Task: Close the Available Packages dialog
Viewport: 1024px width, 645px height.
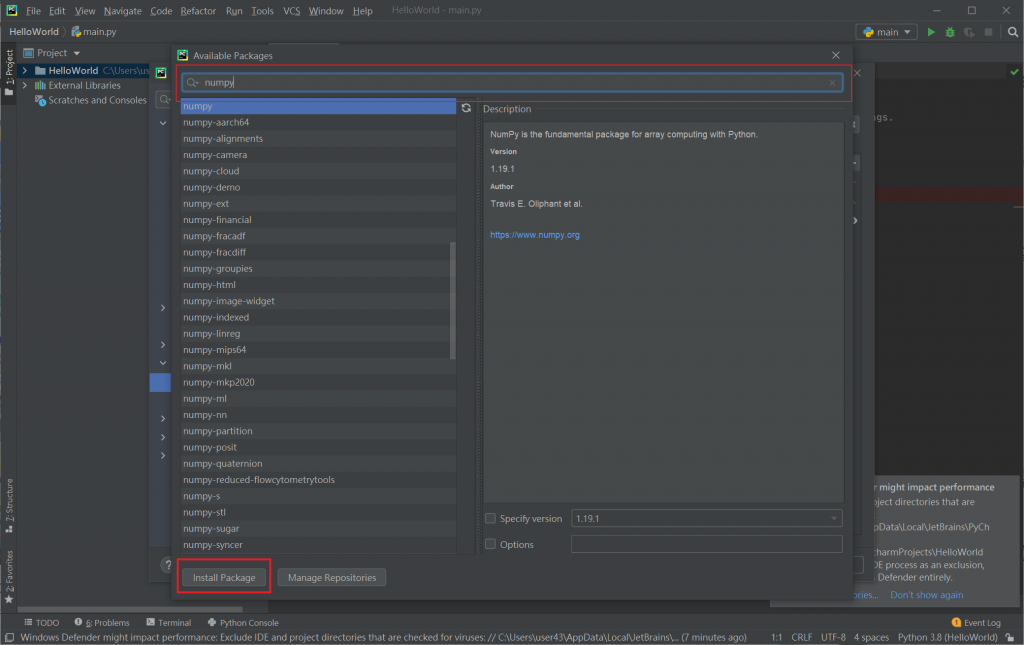Action: pos(836,55)
